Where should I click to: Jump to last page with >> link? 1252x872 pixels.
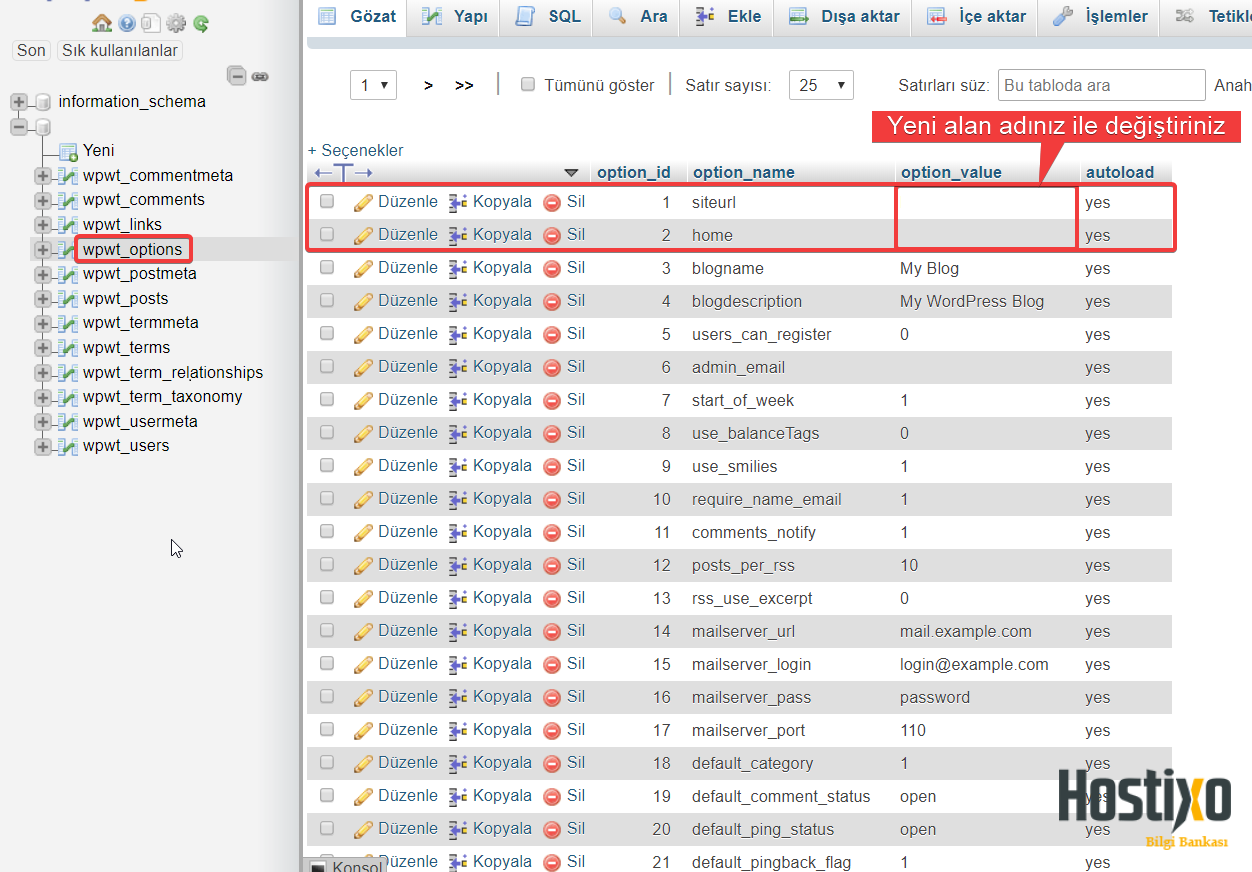coord(464,86)
